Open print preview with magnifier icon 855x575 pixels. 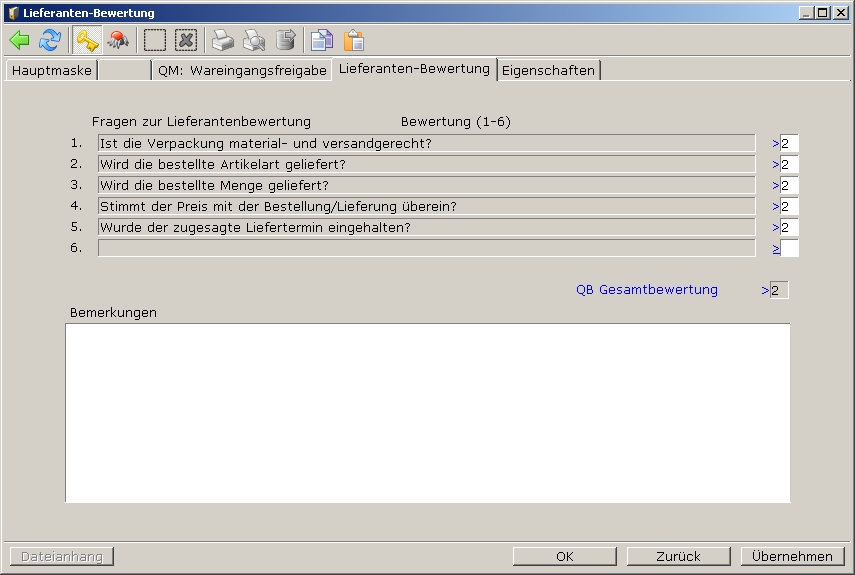pos(254,40)
